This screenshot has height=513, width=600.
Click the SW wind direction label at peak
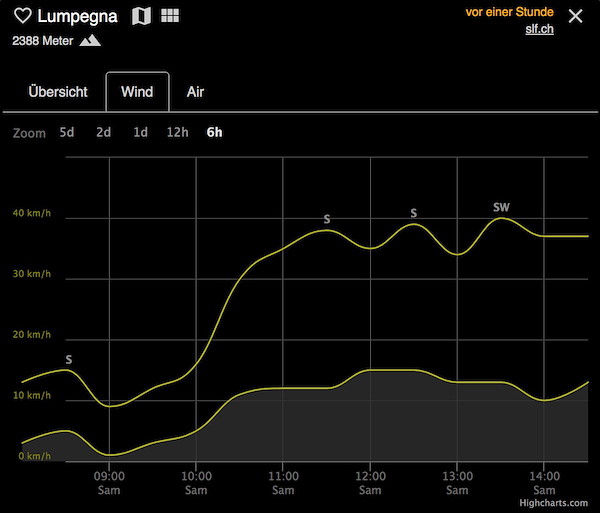[501, 207]
